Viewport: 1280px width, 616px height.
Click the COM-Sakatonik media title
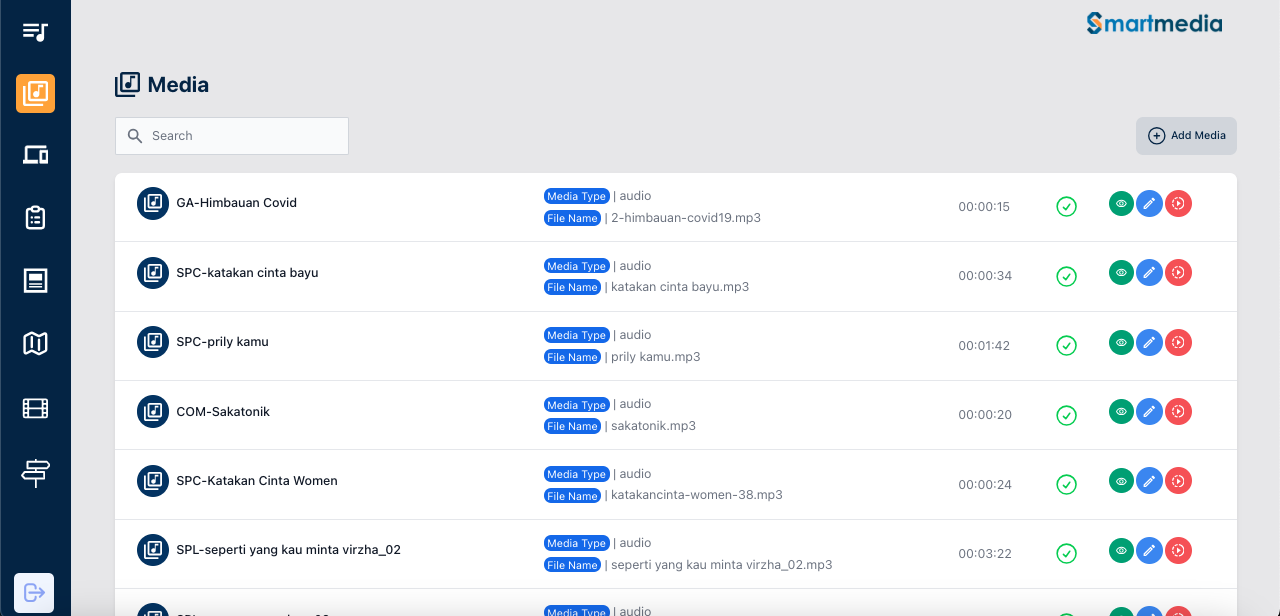[223, 411]
